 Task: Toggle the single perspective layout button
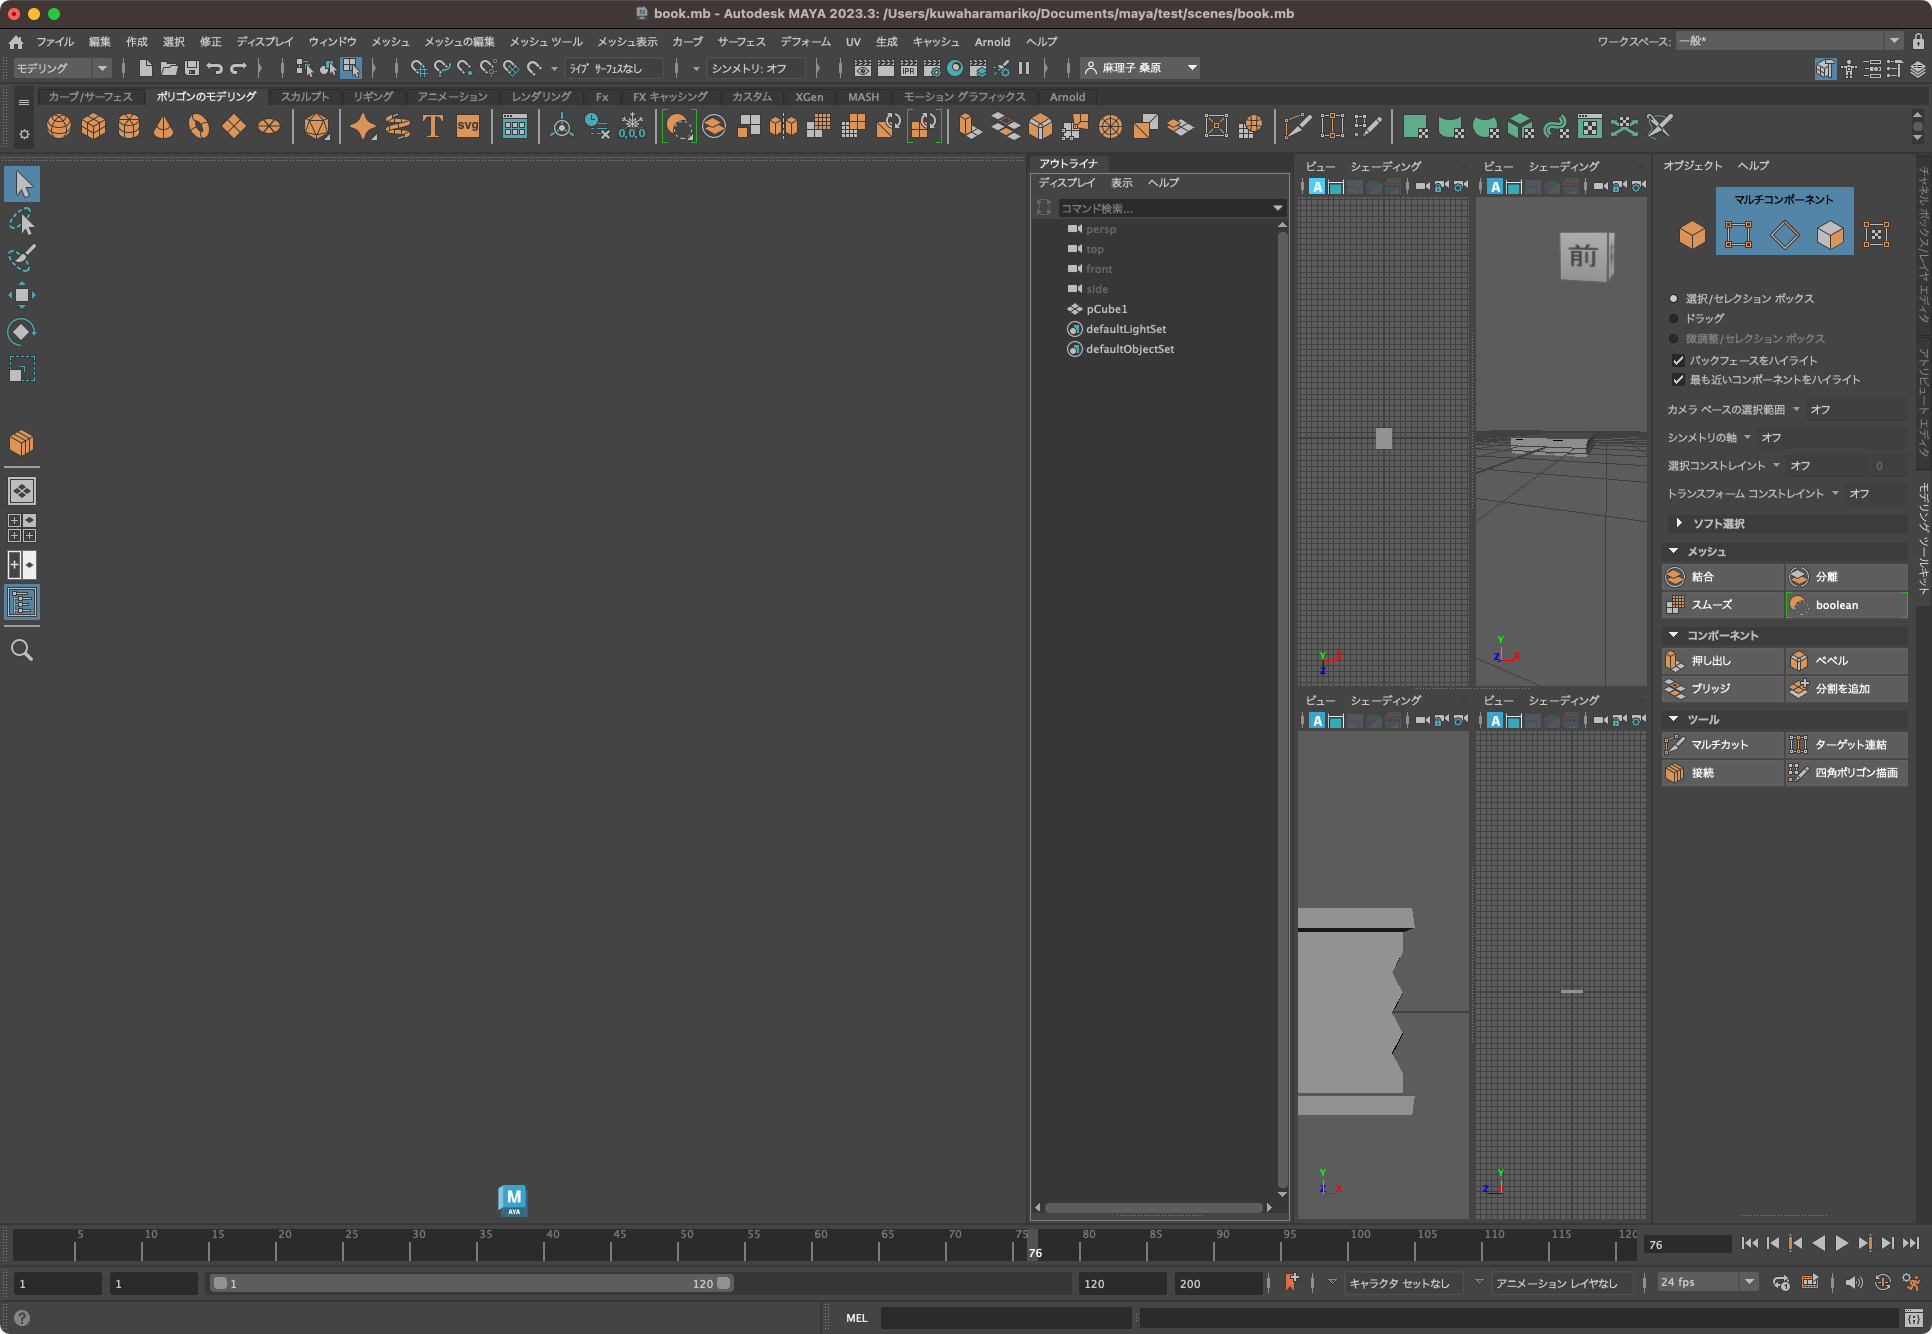pos(22,491)
